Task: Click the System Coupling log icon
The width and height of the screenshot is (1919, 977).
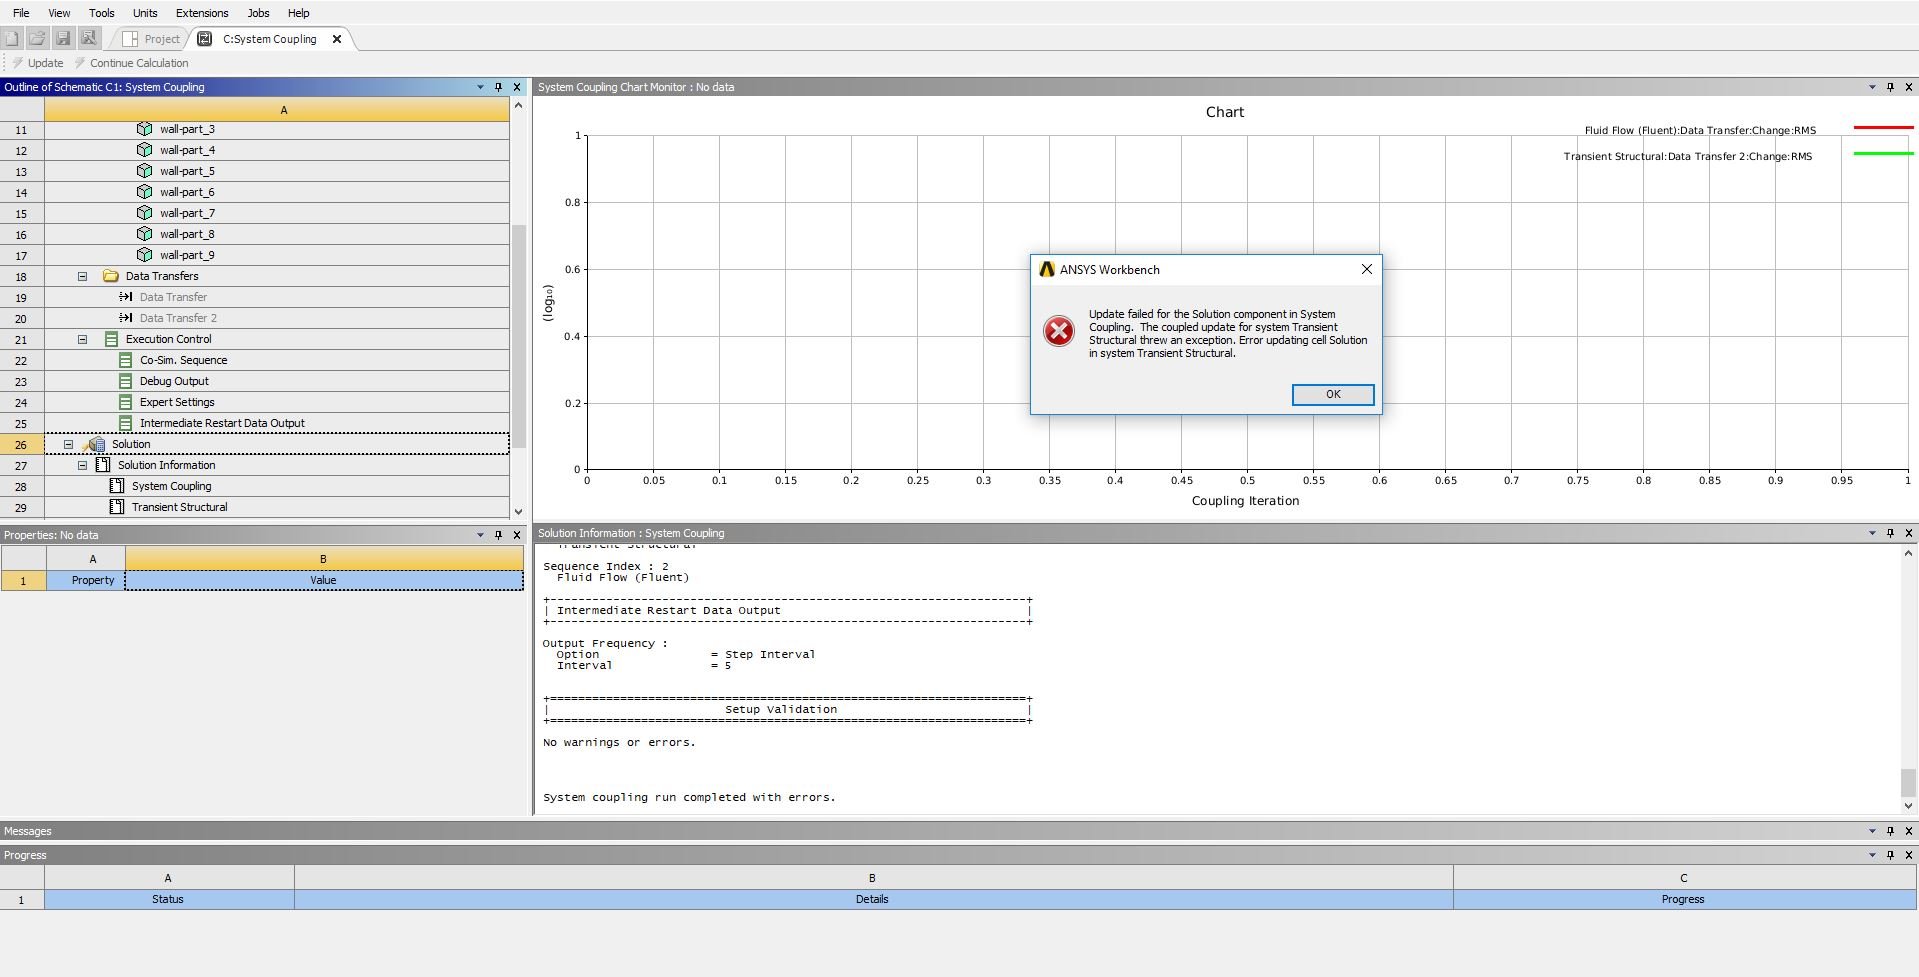Action: (x=117, y=486)
